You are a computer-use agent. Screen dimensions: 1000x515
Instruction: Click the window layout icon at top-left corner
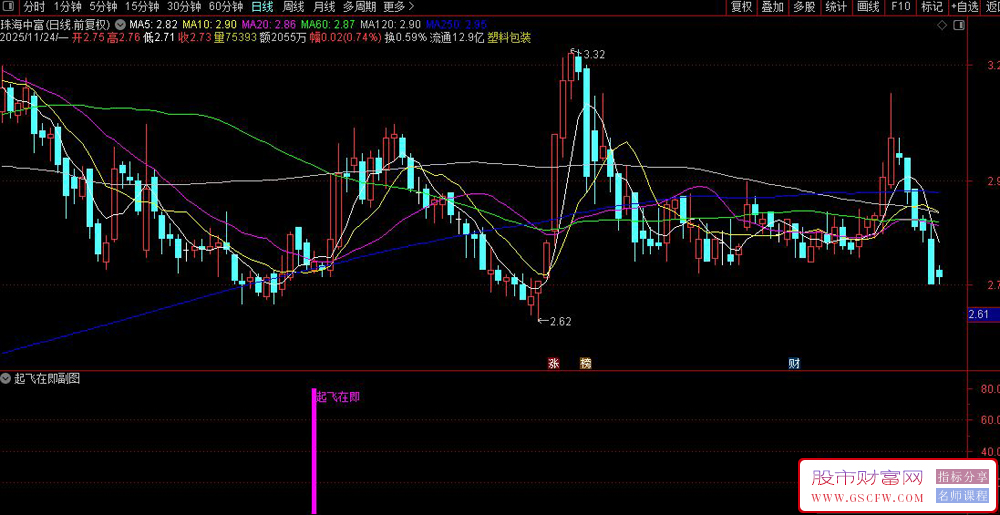9,7
